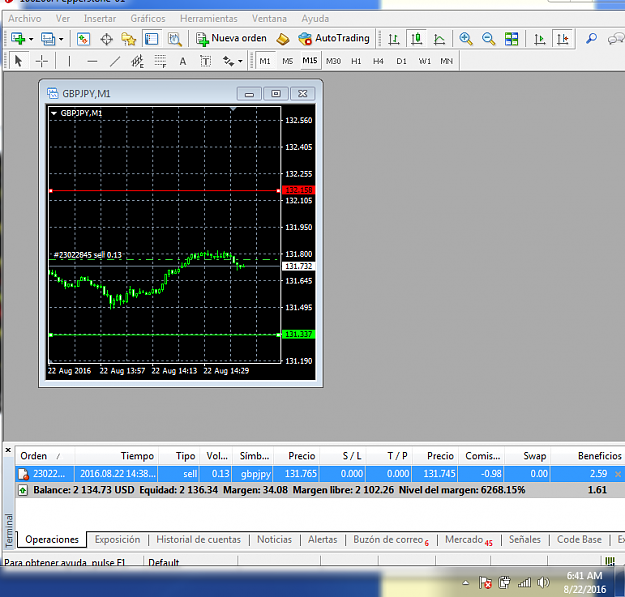Toggle the Data Window crosshair icon
This screenshot has height=597, width=625.
pyautogui.click(x=106, y=39)
